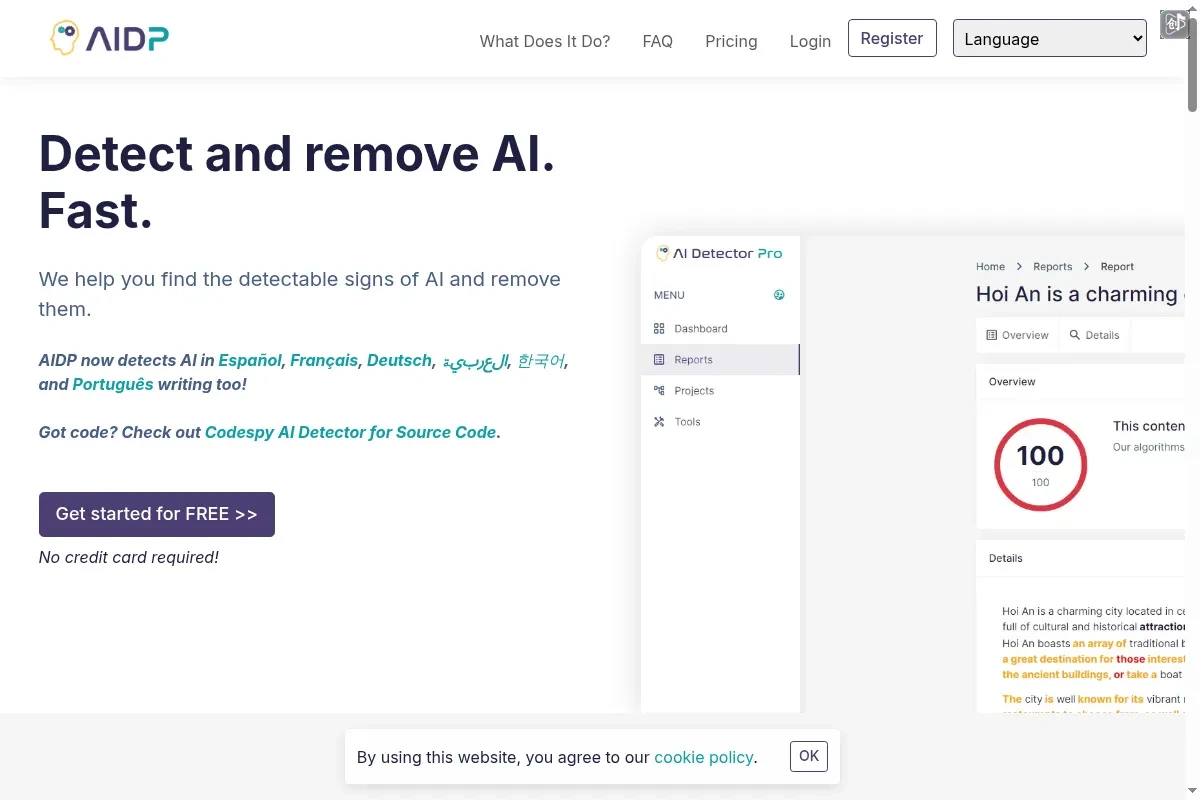Follow the Codespy AI Detector for Source Code link
This screenshot has height=800, width=1200.
350,432
